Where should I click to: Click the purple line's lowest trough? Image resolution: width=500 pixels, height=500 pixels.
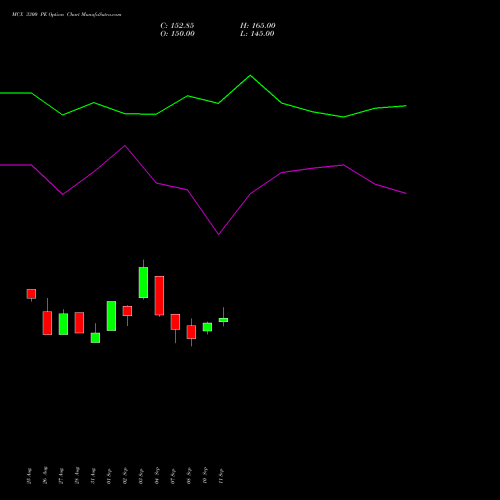click(x=219, y=234)
